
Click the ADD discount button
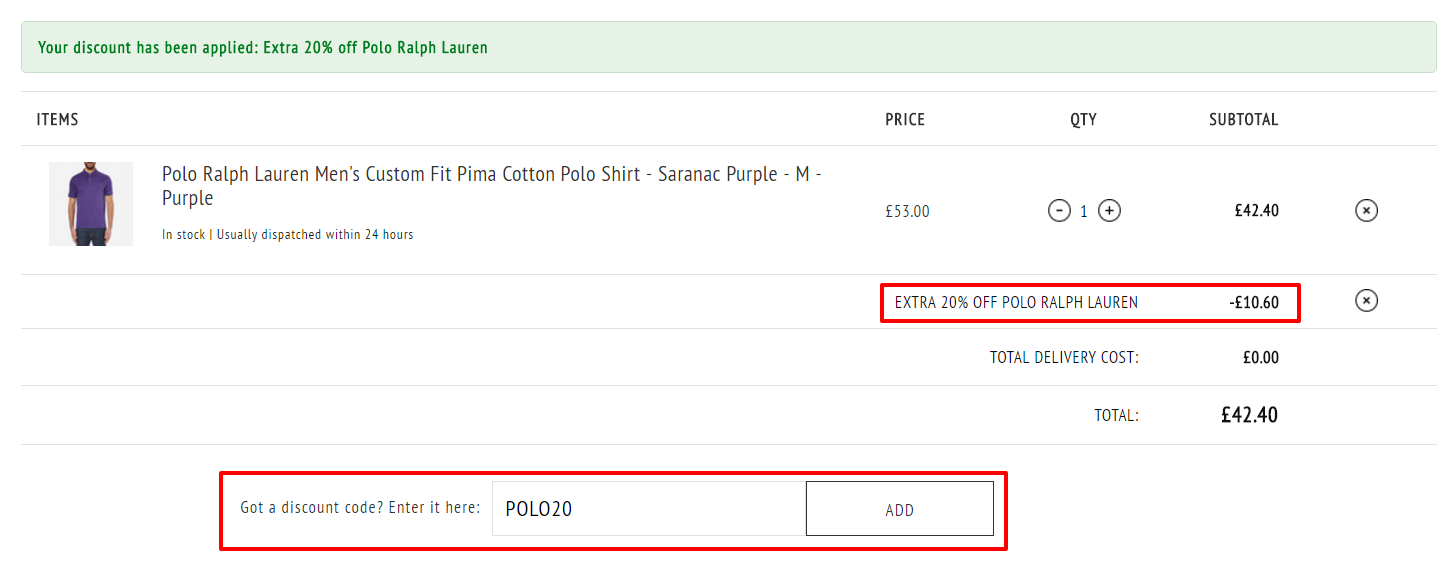pyautogui.click(x=900, y=509)
